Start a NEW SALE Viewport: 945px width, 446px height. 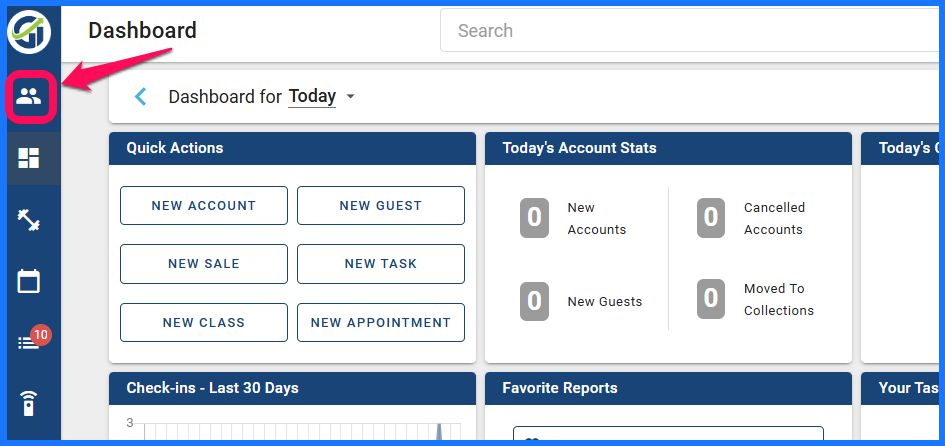(x=204, y=264)
